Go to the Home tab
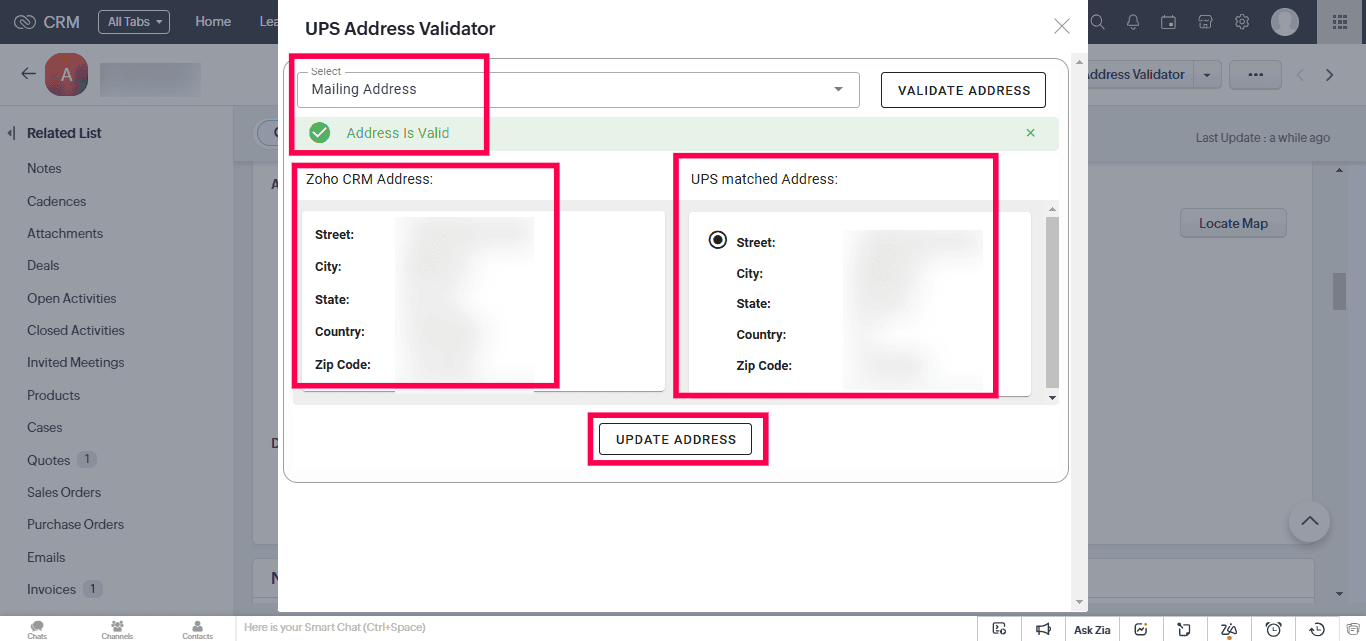Viewport: 1366px width, 641px height. 213,22
